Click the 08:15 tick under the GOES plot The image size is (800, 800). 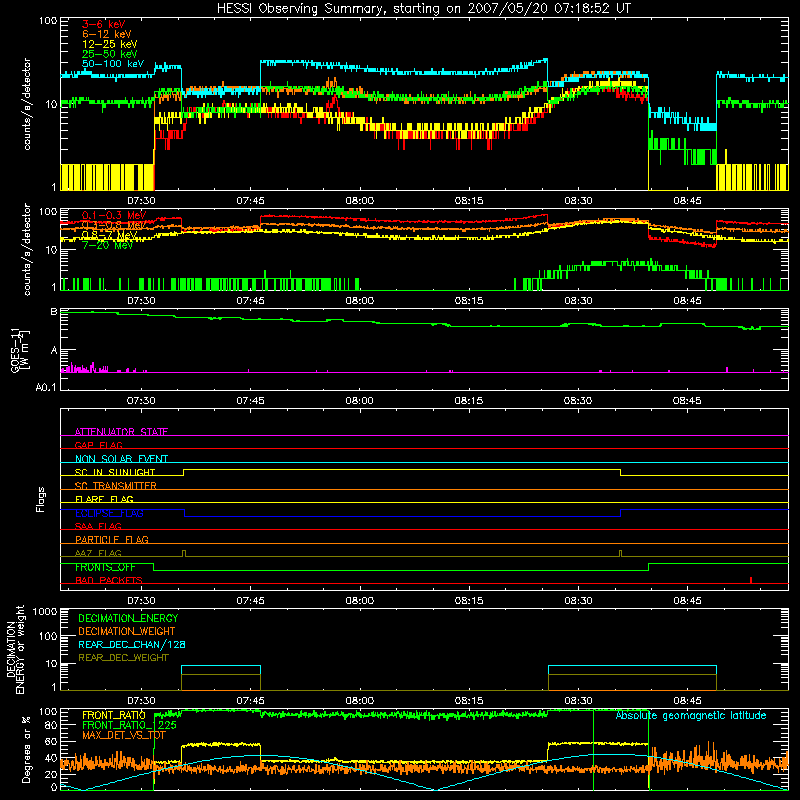coord(468,401)
